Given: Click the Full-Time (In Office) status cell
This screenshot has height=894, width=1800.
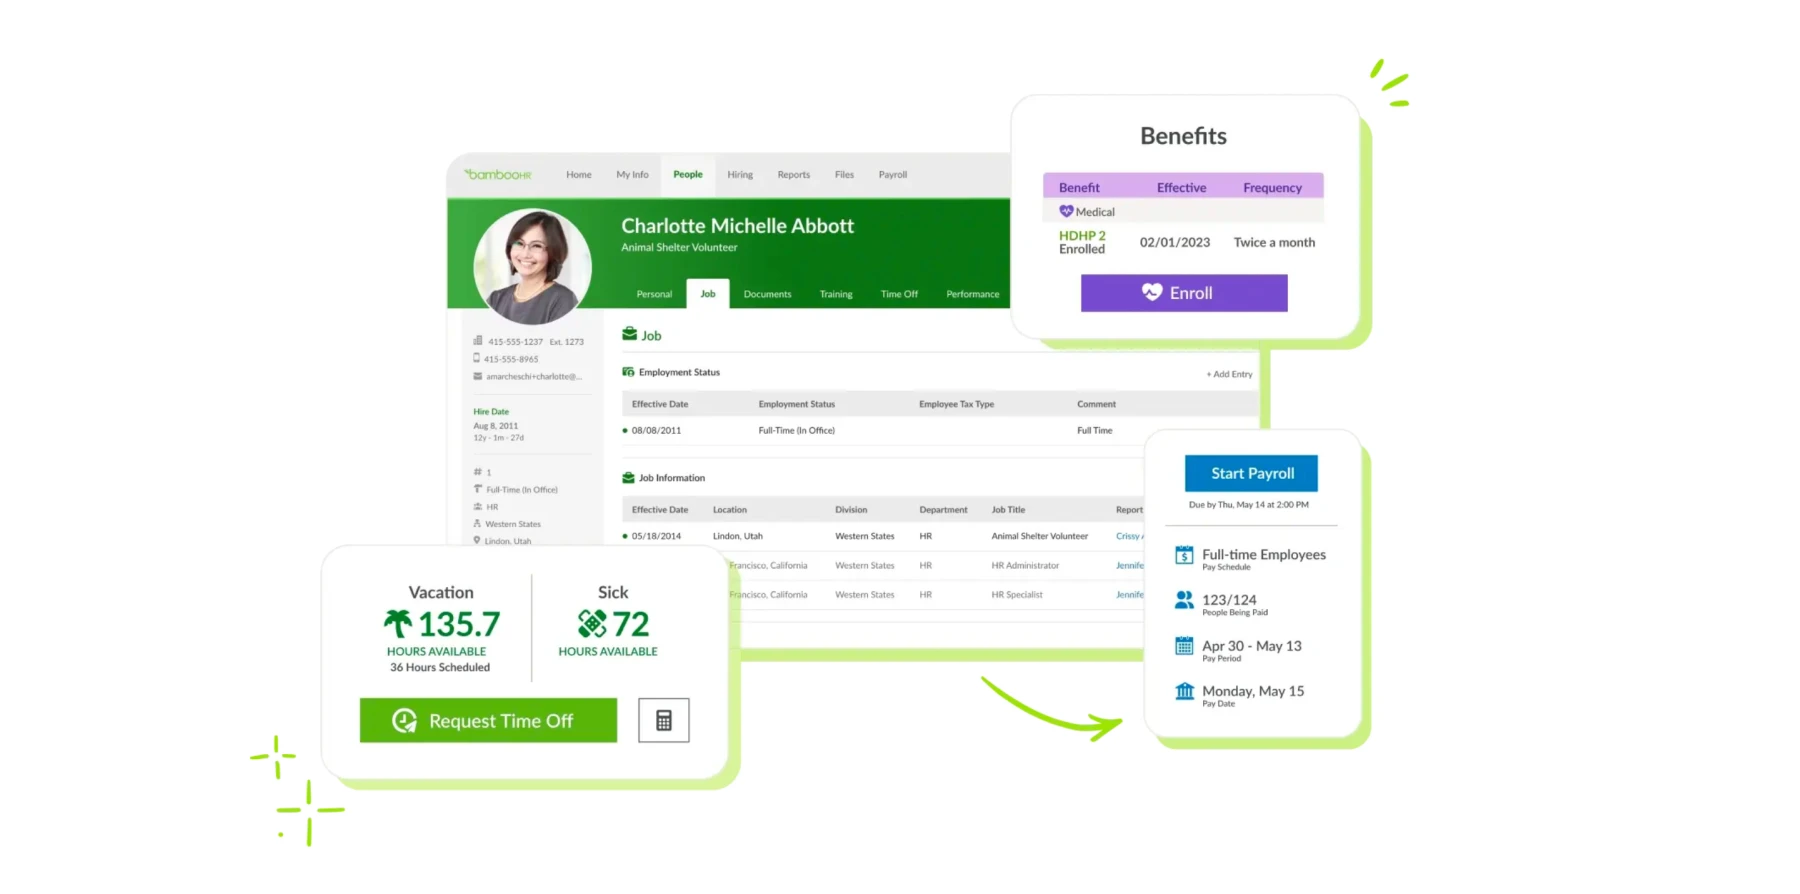Looking at the screenshot, I should click(797, 431).
